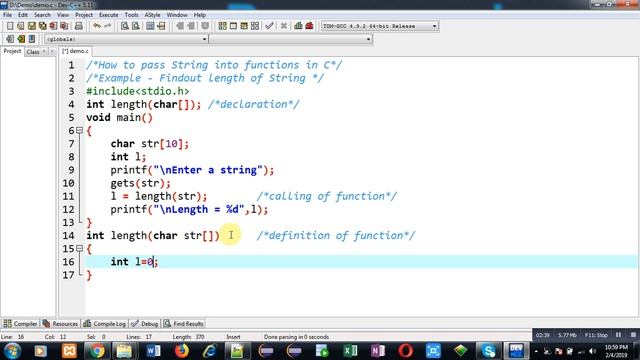Click the Compile & Run toolbar icon
Image resolution: width=640 pixels, height=360 pixels.
pos(244,26)
